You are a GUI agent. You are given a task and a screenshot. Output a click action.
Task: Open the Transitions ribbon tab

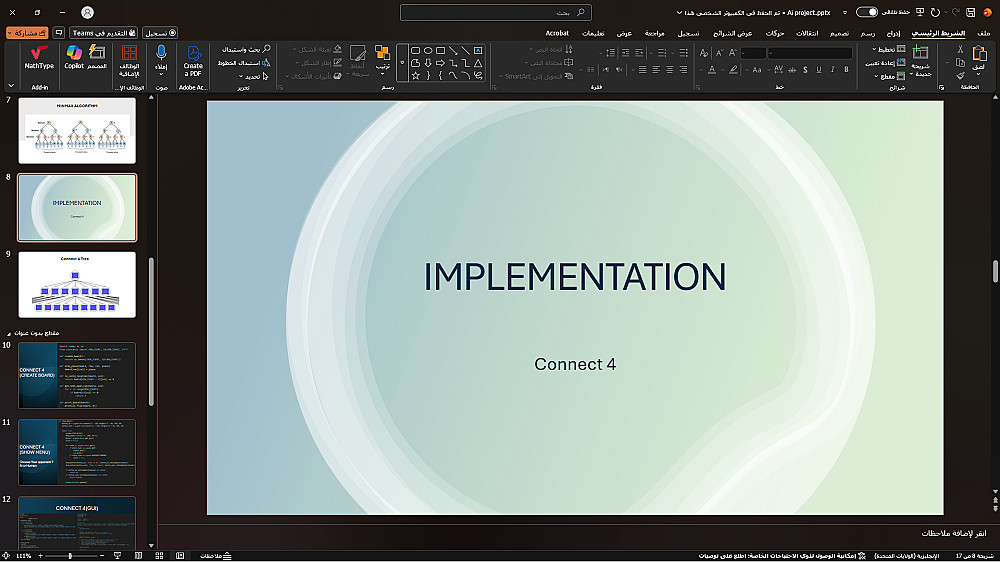point(806,33)
